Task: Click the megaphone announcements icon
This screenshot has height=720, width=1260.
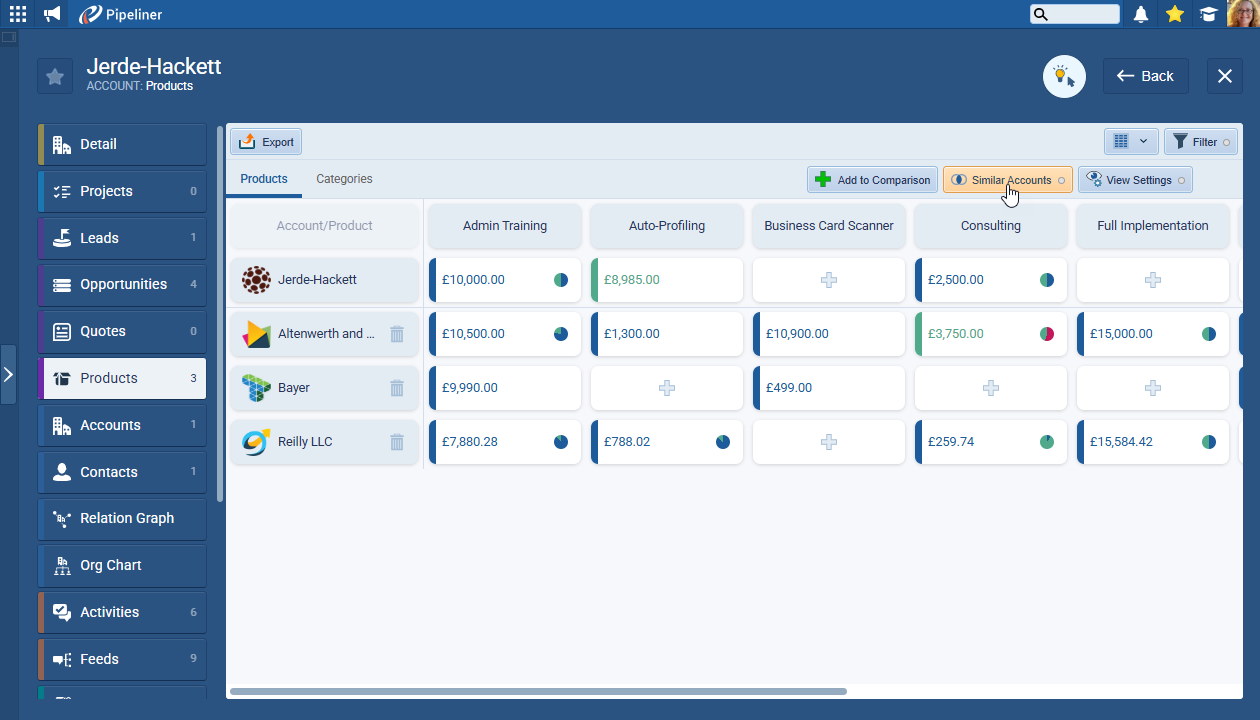Action: coord(52,14)
